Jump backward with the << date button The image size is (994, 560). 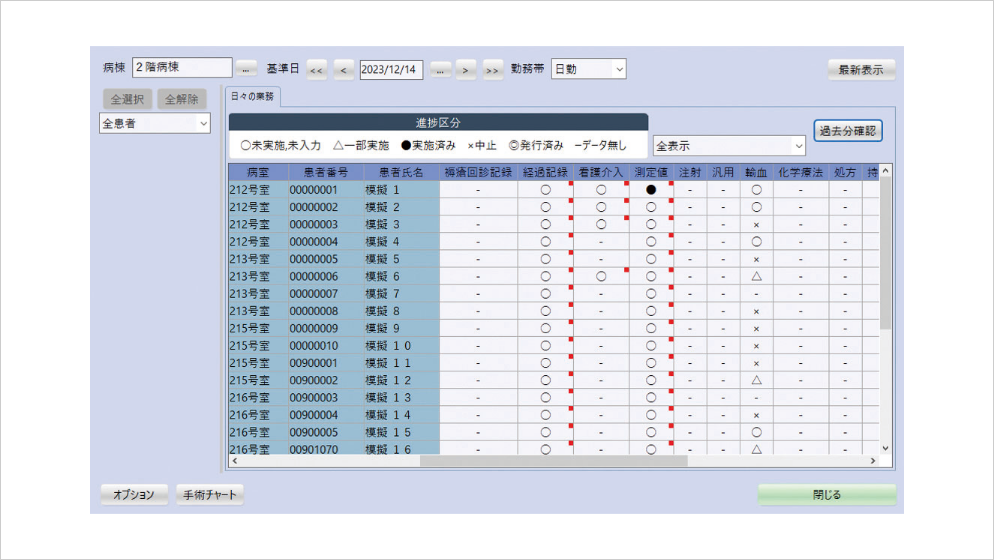click(317, 70)
